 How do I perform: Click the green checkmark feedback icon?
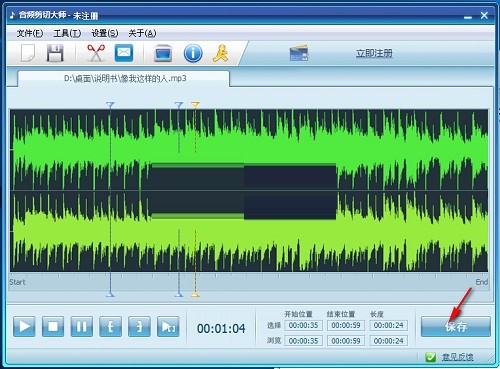[x=430, y=357]
